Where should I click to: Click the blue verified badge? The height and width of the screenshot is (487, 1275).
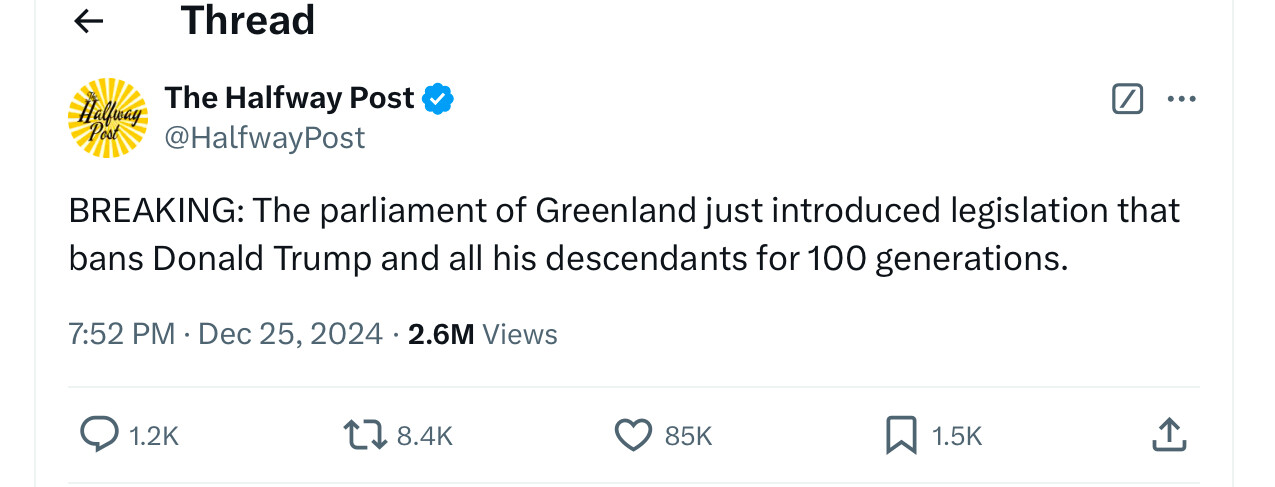(438, 98)
